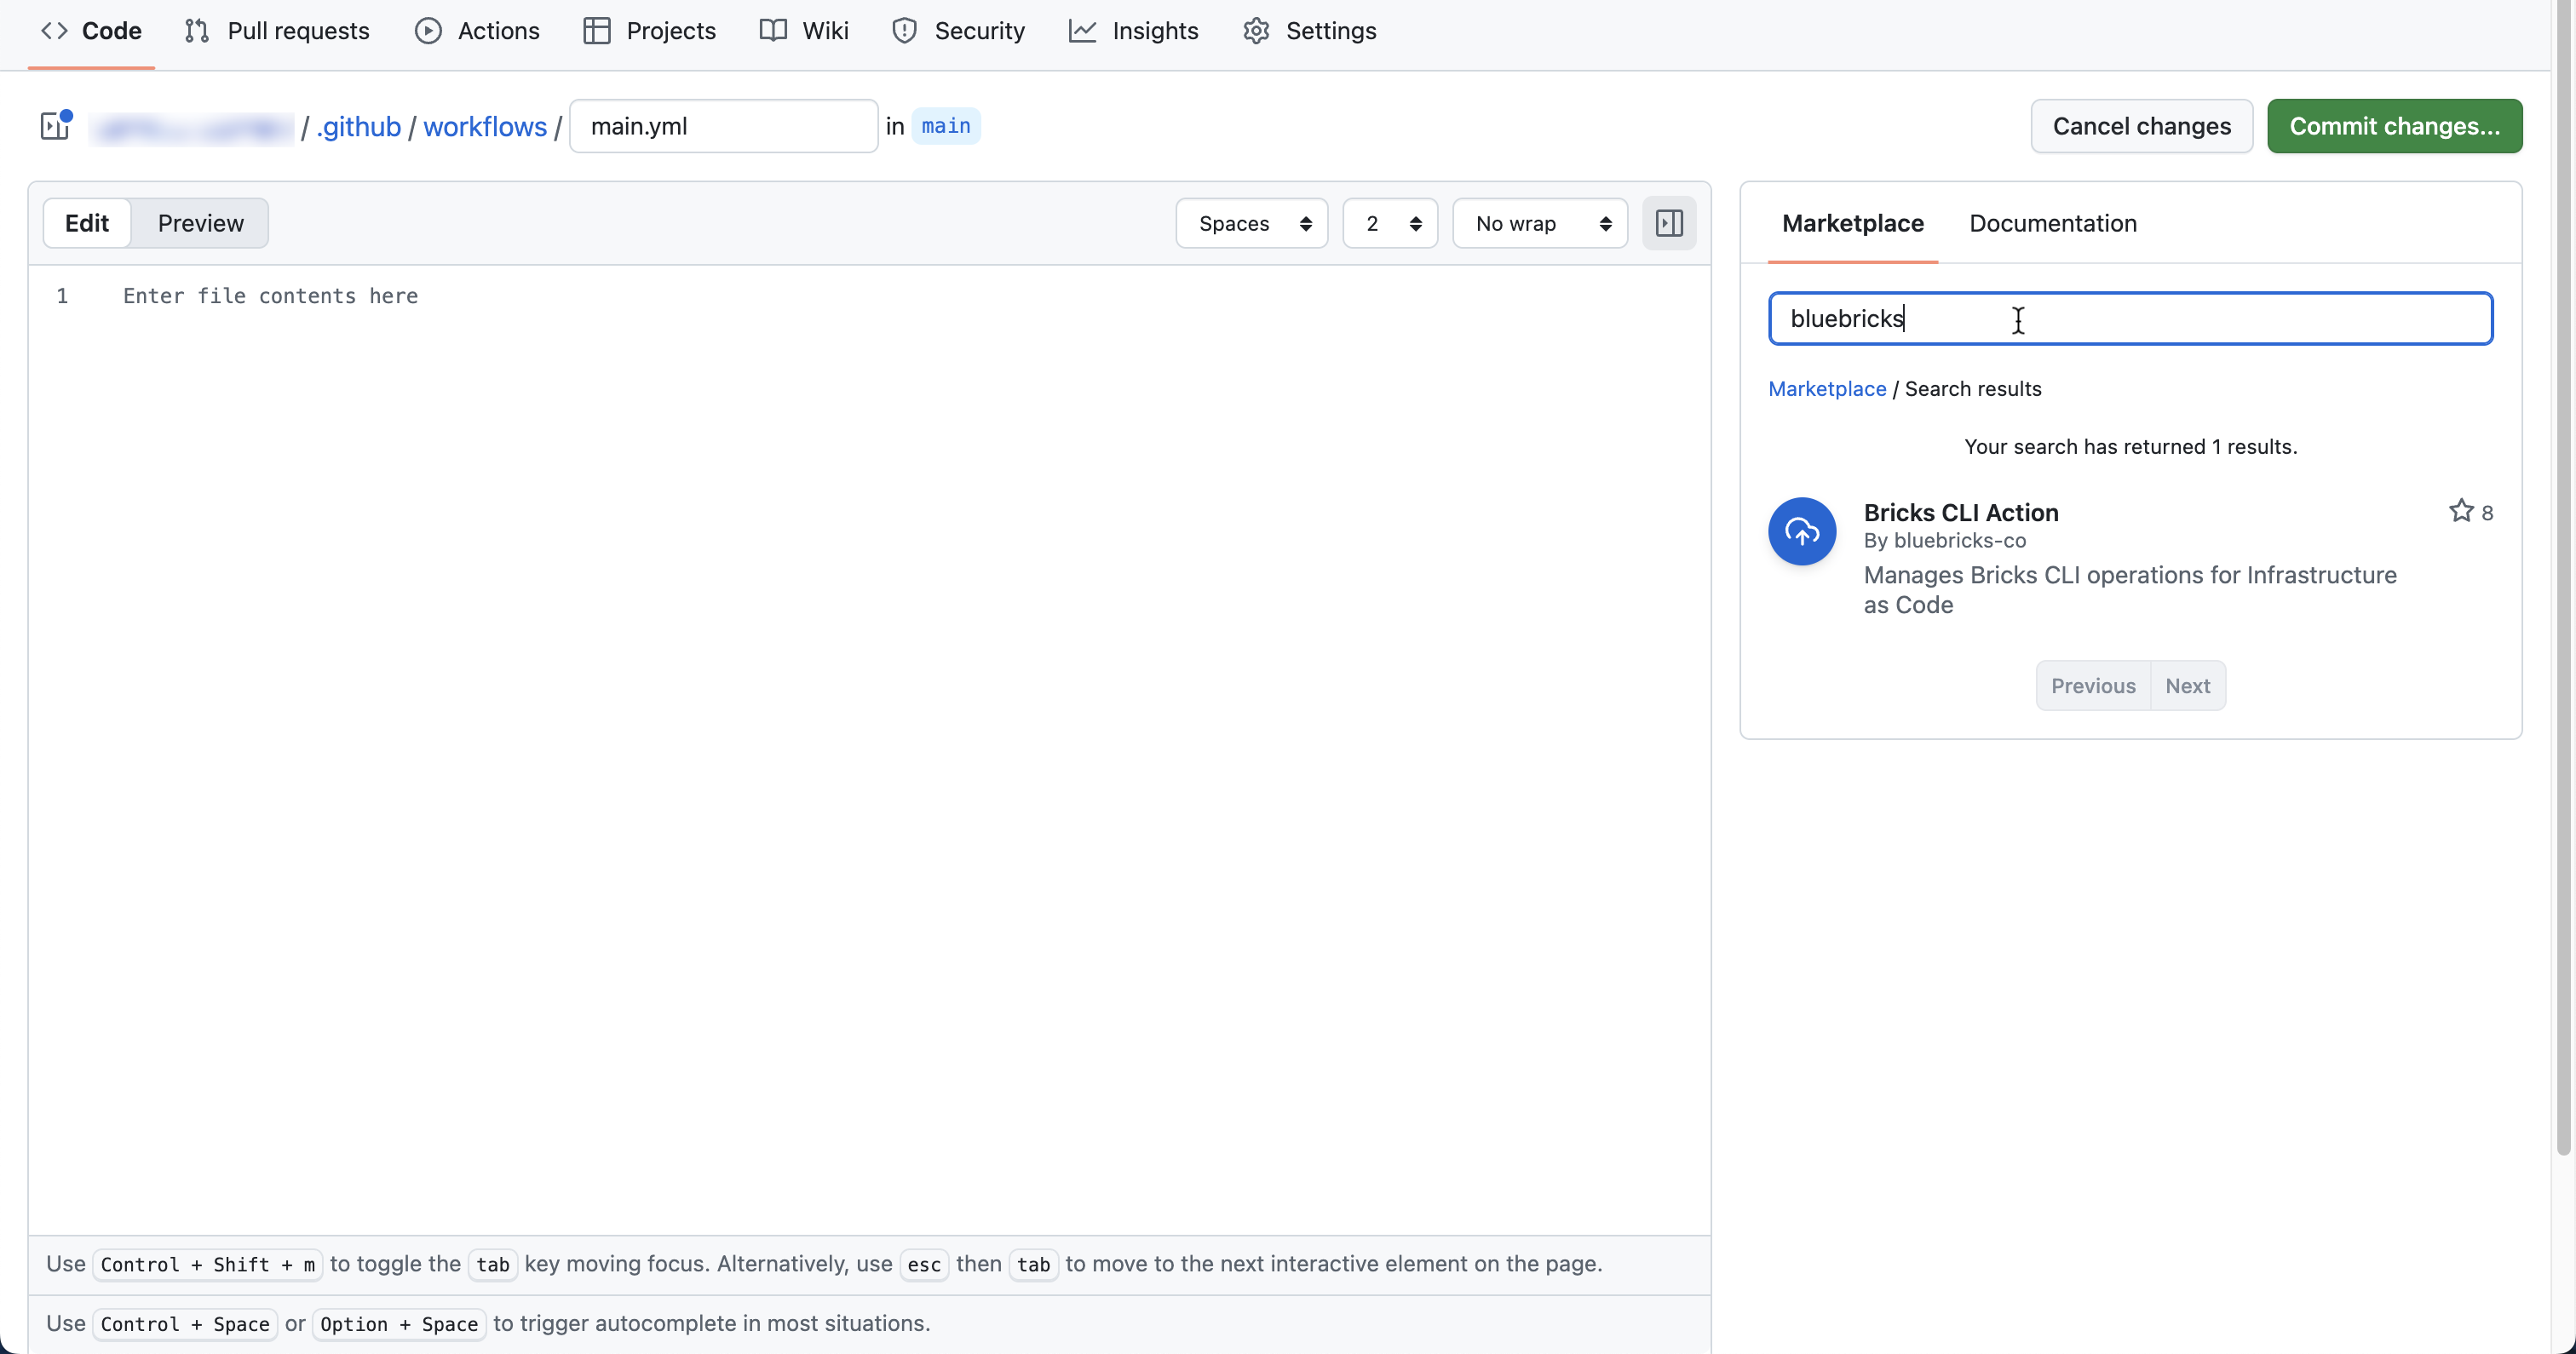Viewport: 2576px width, 1354px height.
Task: Switch to the Preview tab
Action: (x=200, y=223)
